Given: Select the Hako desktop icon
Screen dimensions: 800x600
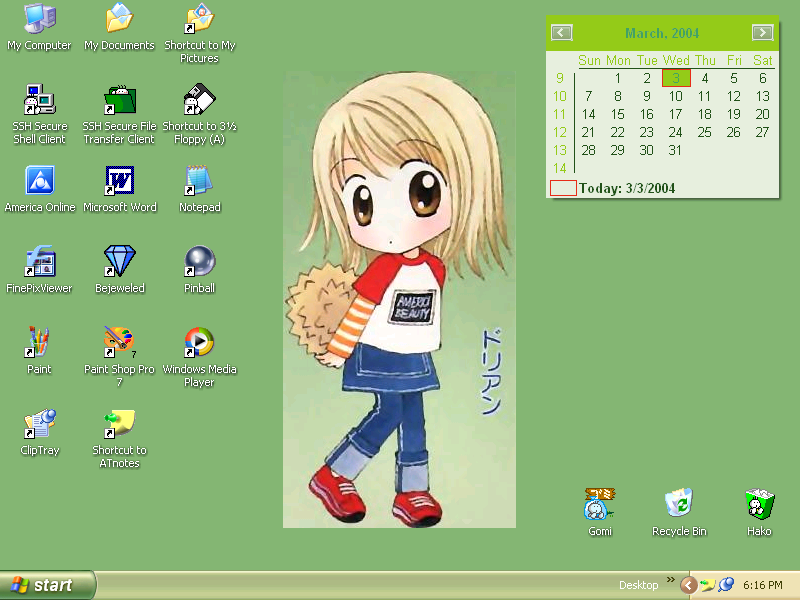Looking at the screenshot, I should (759, 504).
